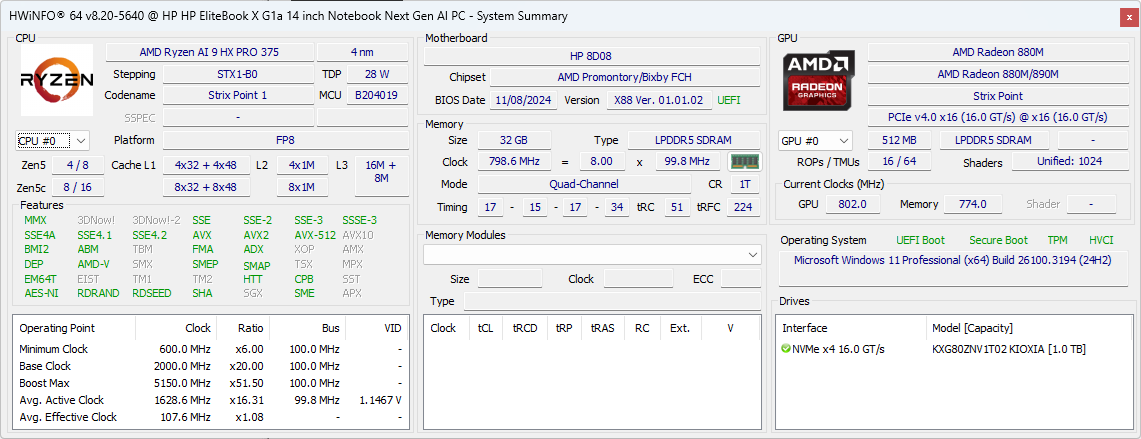Click the Ryzen CPU logo
The height and width of the screenshot is (439, 1141).
point(57,80)
